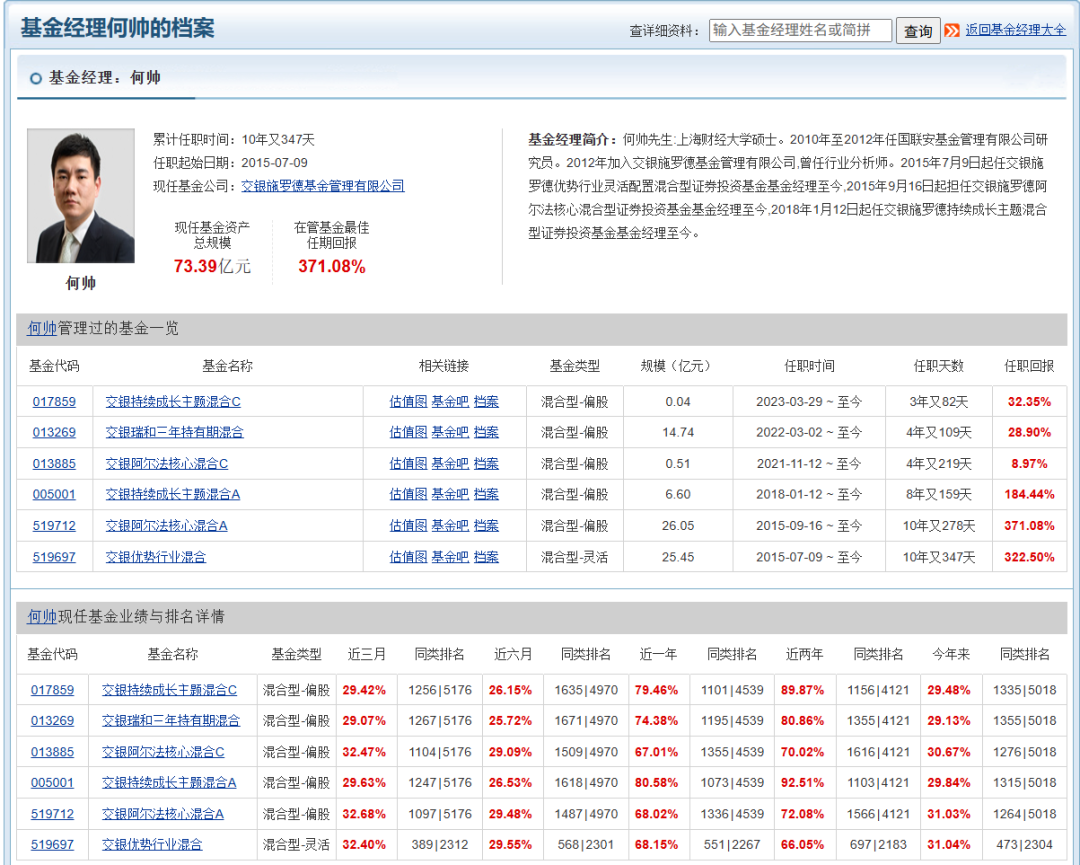This screenshot has width=1080, height=865.
Task: Open 交银持续成长主题混合C in performance table
Action: pos(169,690)
